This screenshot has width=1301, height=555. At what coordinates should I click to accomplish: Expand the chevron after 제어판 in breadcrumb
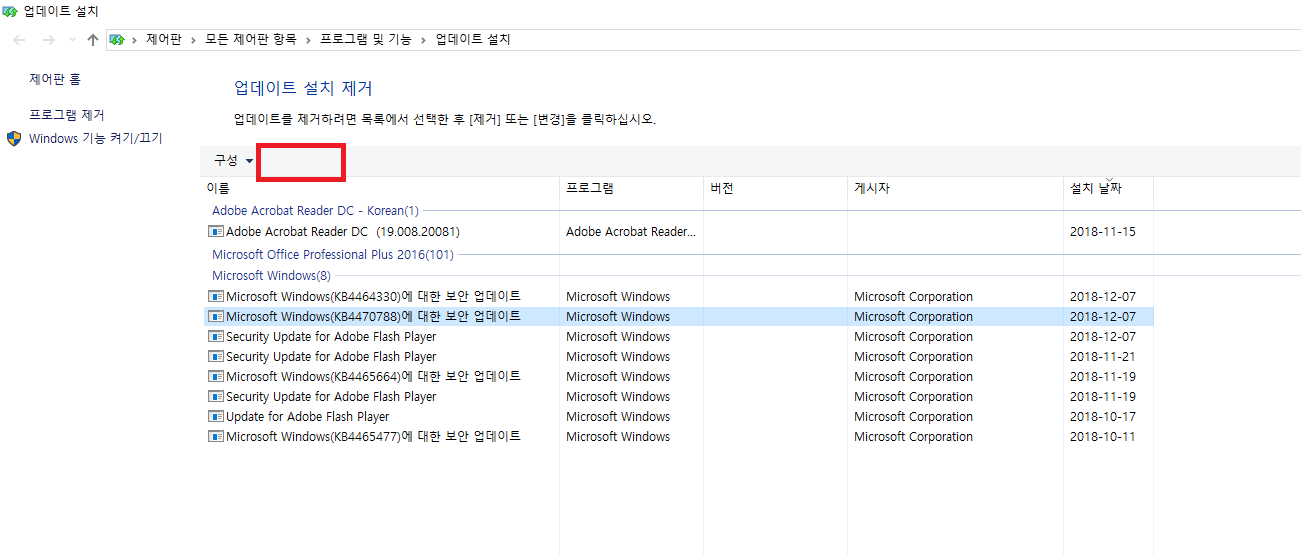point(194,39)
